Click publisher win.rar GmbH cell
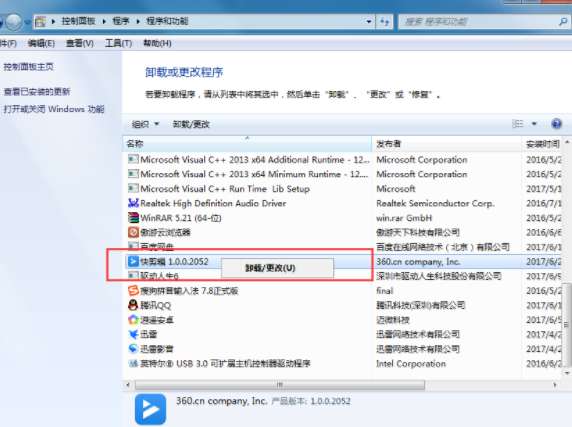Viewport: 572px width, 427px height. click(x=404, y=218)
